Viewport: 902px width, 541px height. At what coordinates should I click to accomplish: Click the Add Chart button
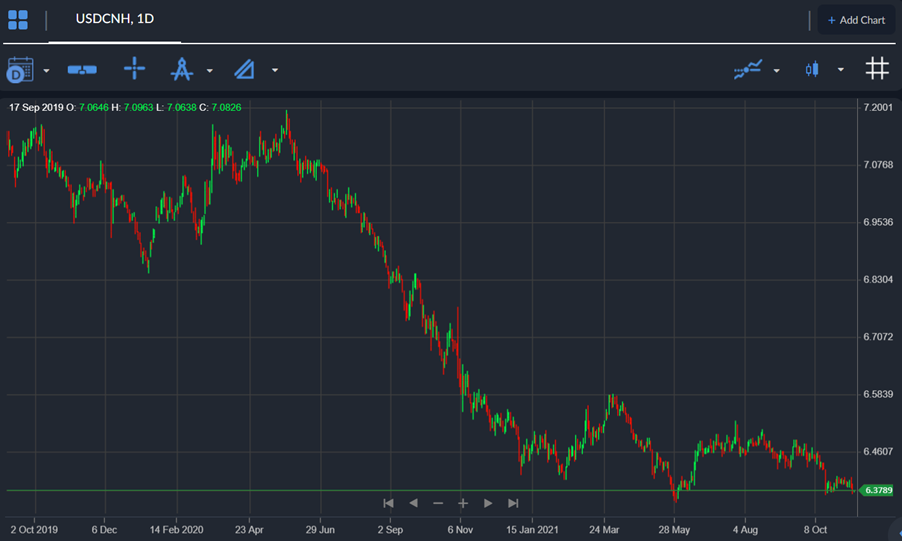(856, 20)
